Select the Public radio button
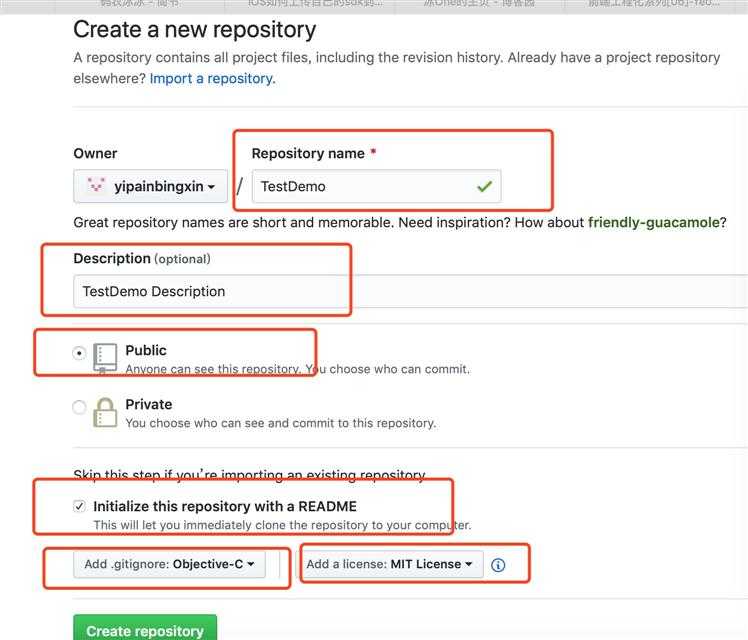Image resolution: width=748 pixels, height=640 pixels. (80, 353)
